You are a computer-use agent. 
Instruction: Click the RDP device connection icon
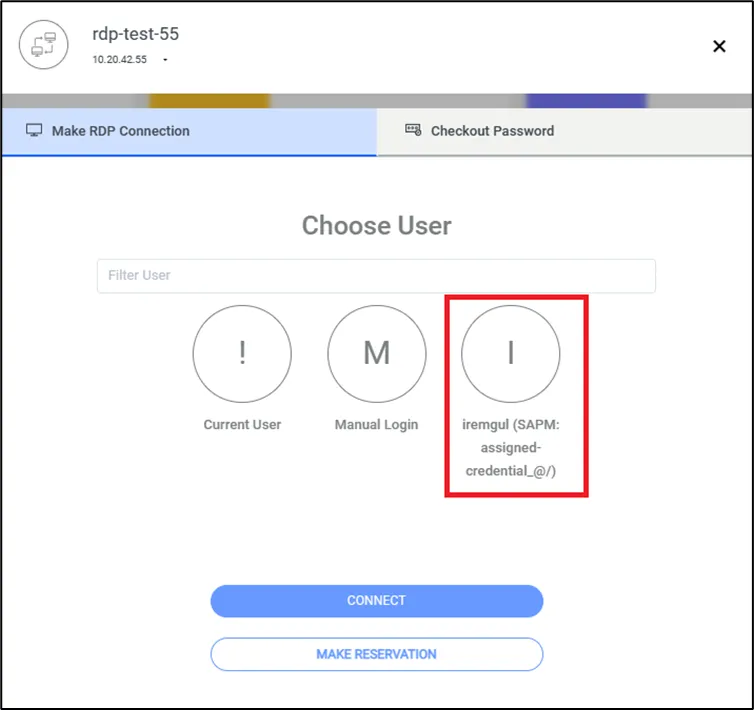(43, 45)
